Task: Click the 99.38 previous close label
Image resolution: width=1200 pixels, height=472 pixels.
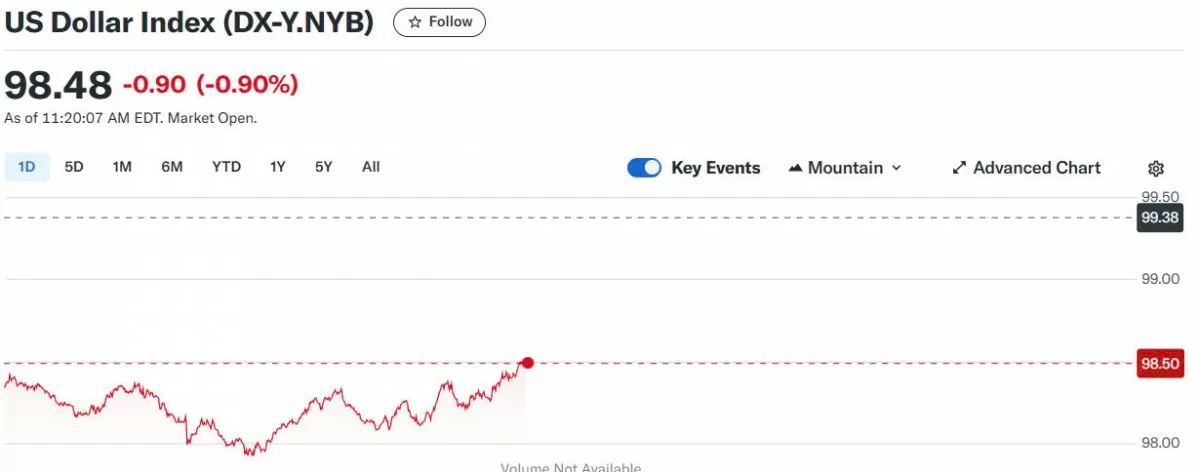Action: [1159, 217]
